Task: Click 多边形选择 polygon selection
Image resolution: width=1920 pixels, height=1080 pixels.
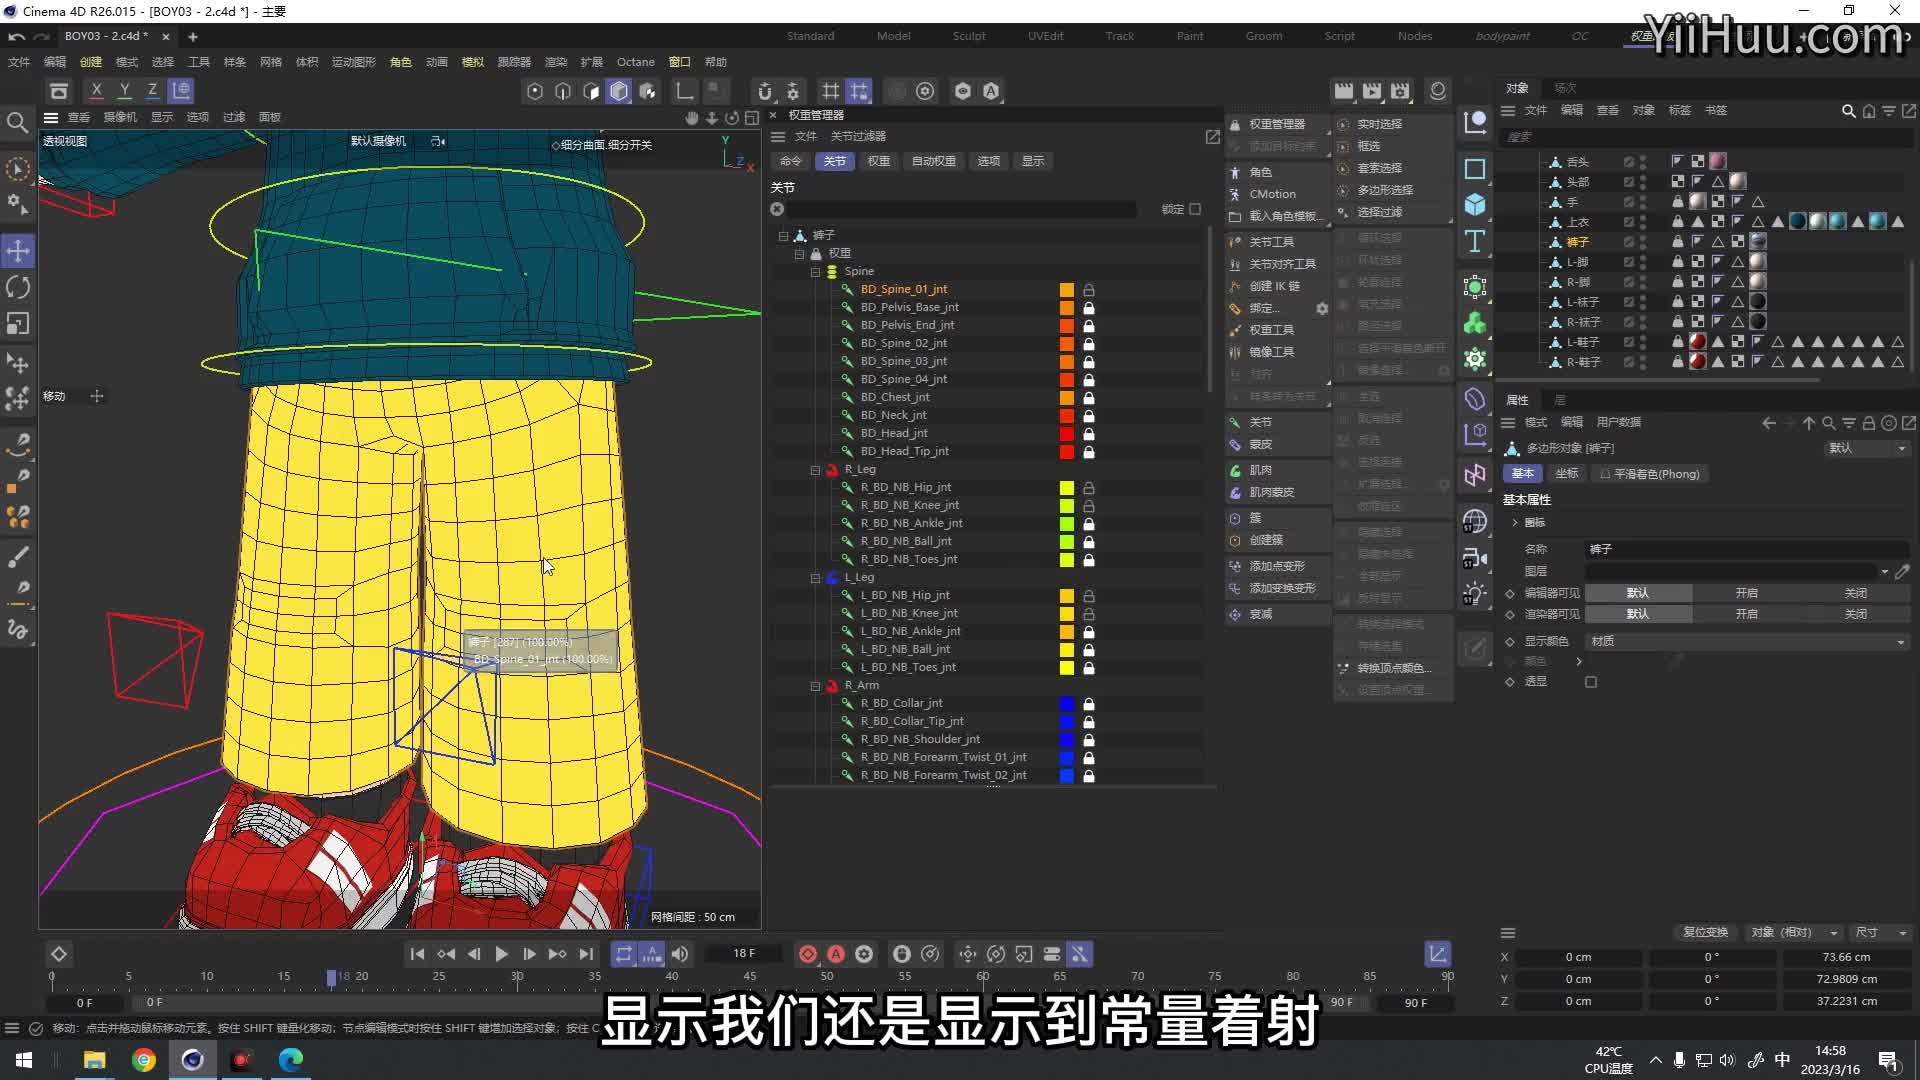Action: (1385, 190)
